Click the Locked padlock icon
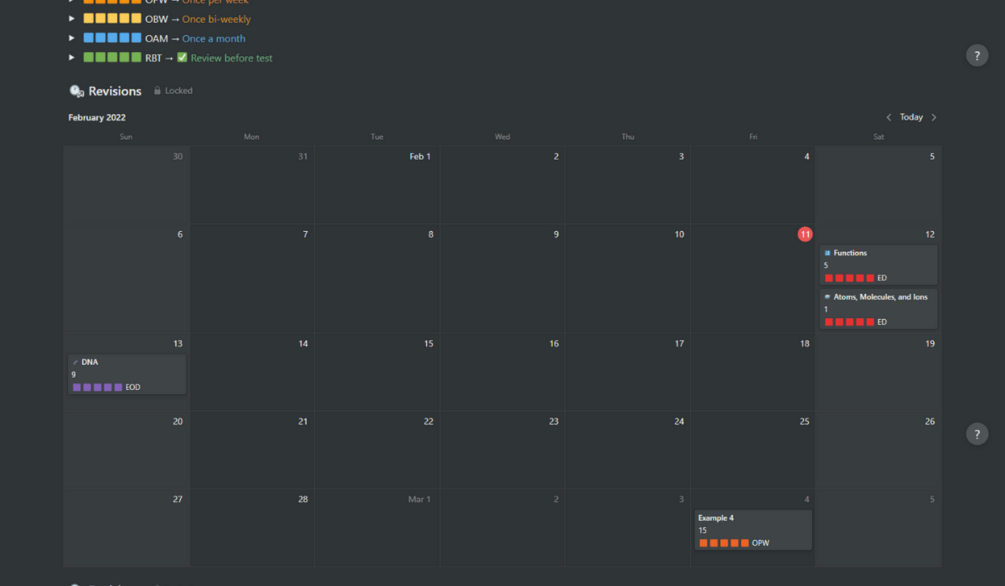The height and width of the screenshot is (586, 1005). [157, 90]
